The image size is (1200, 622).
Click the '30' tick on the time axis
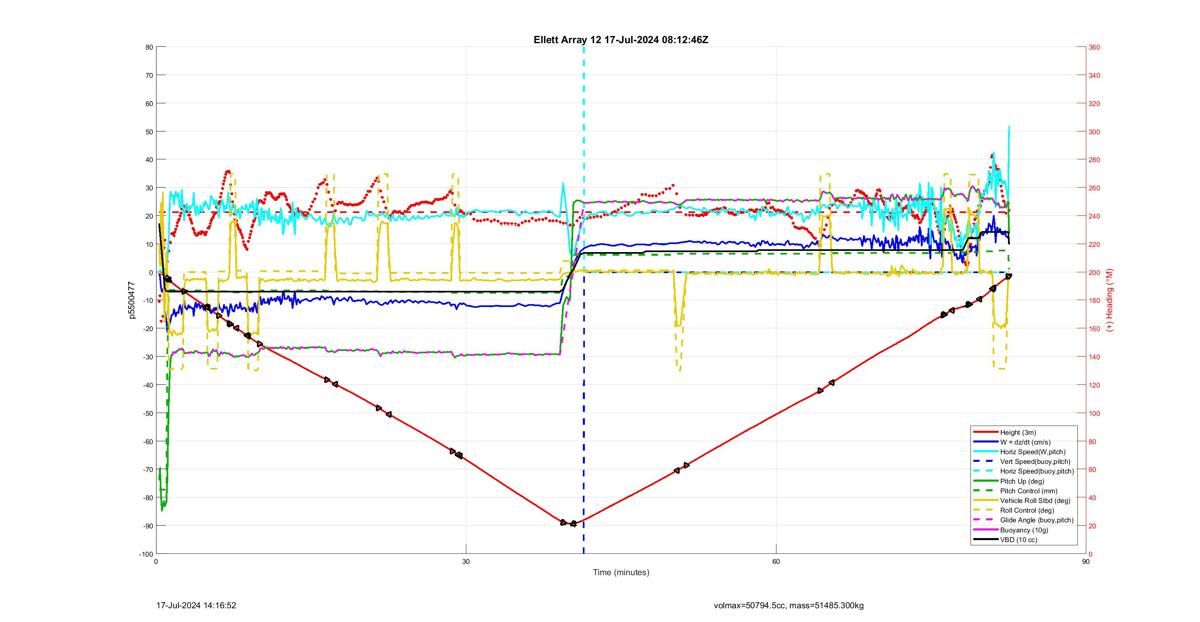(x=466, y=561)
